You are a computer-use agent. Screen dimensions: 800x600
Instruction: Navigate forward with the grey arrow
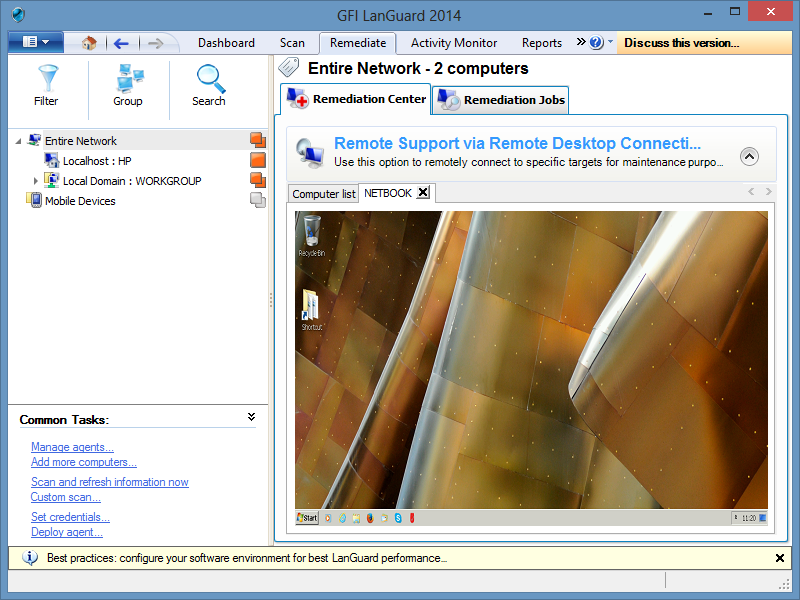(155, 43)
